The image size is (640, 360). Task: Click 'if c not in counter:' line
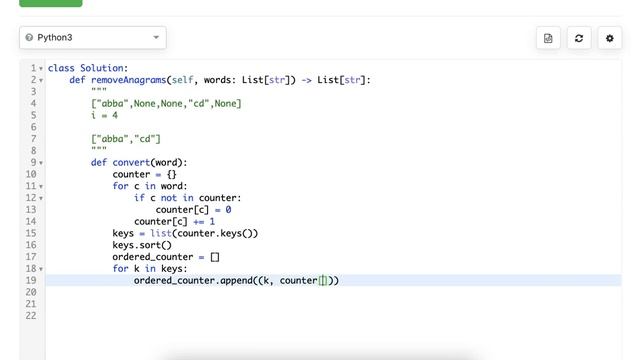click(187, 198)
